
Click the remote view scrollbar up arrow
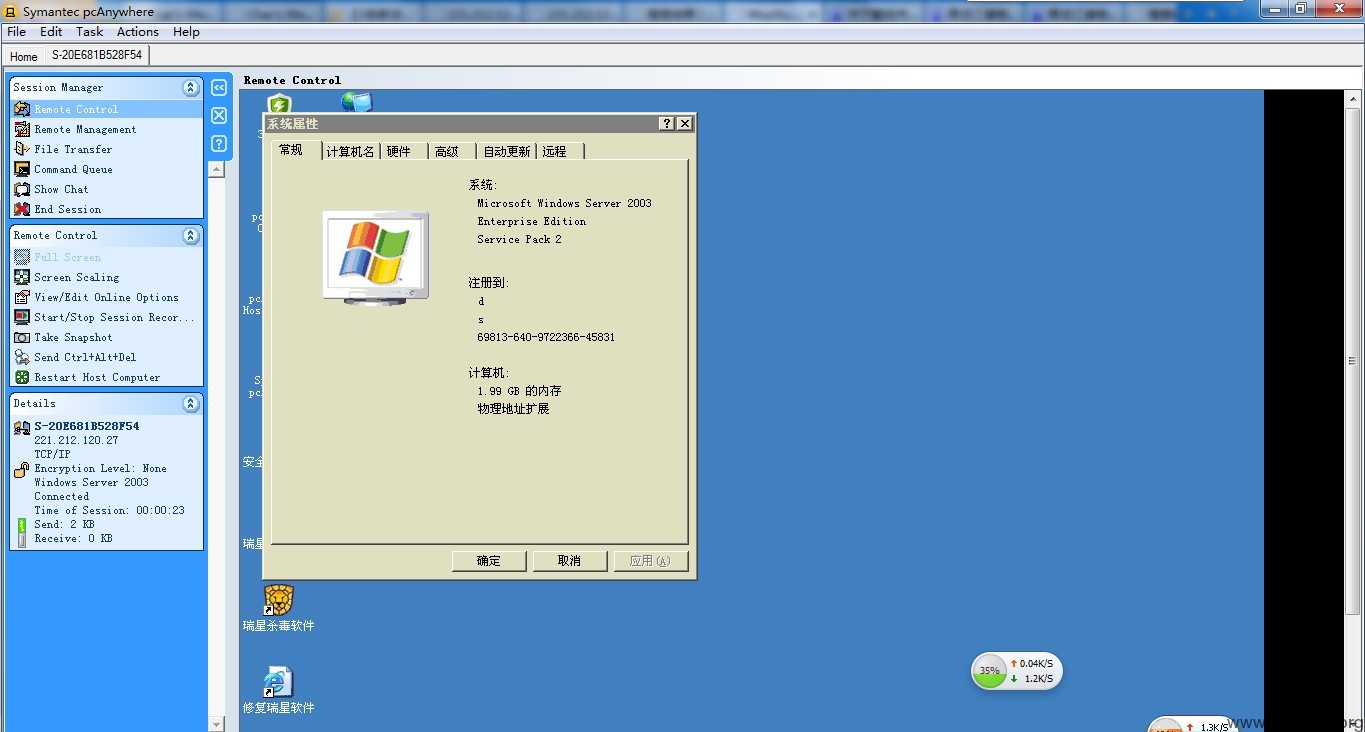pos(1354,99)
